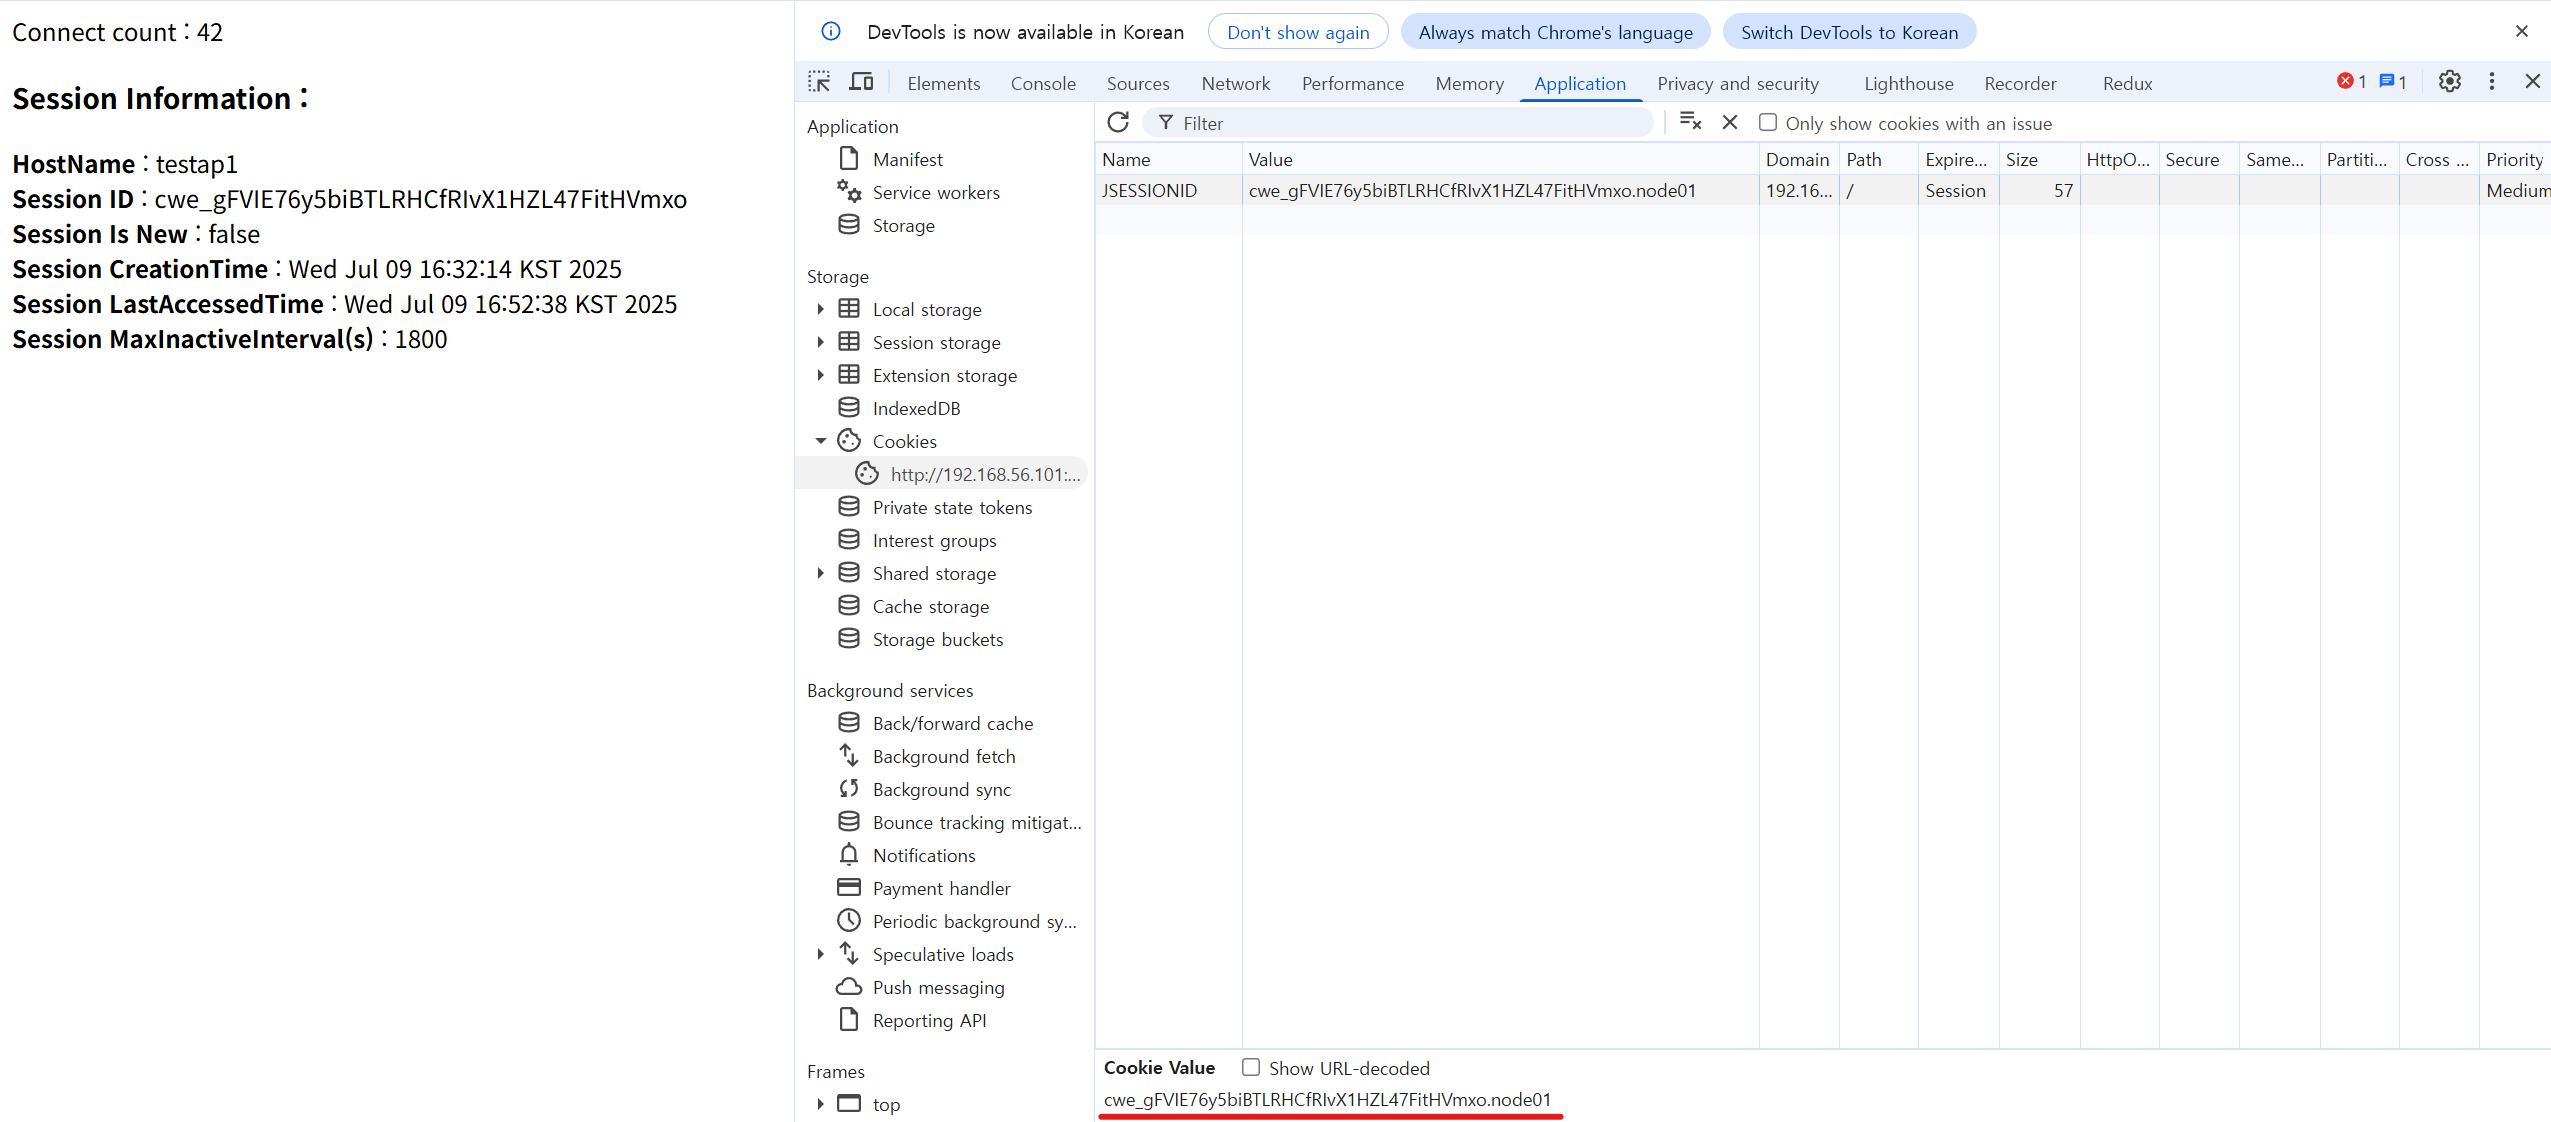The width and height of the screenshot is (2551, 1122).
Task: Enable Only show cookies with an issue
Action: tap(1768, 123)
